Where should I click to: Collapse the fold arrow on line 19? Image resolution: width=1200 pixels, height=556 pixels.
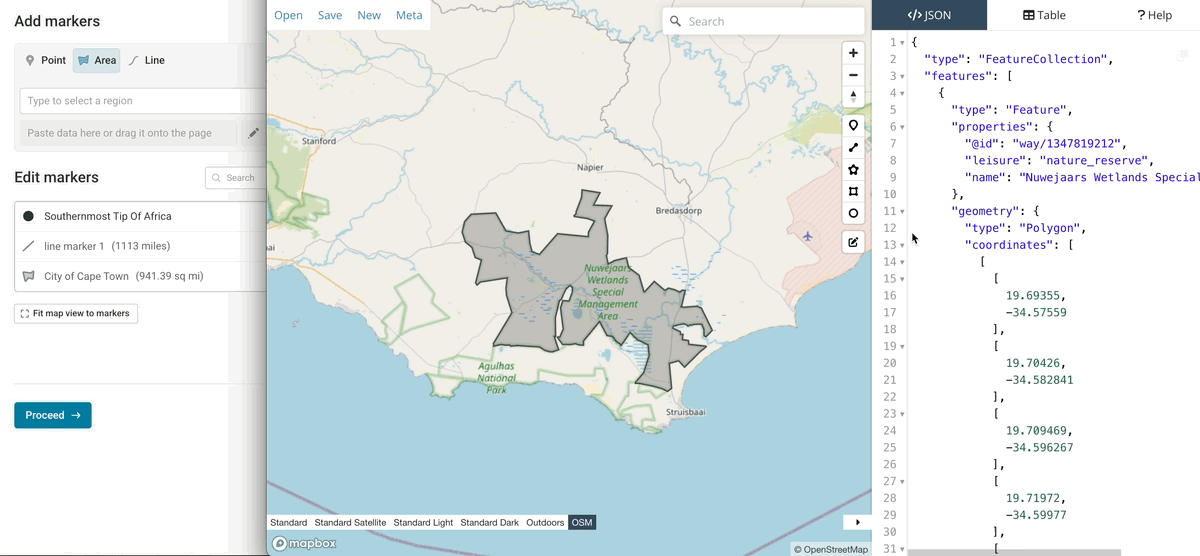(902, 347)
